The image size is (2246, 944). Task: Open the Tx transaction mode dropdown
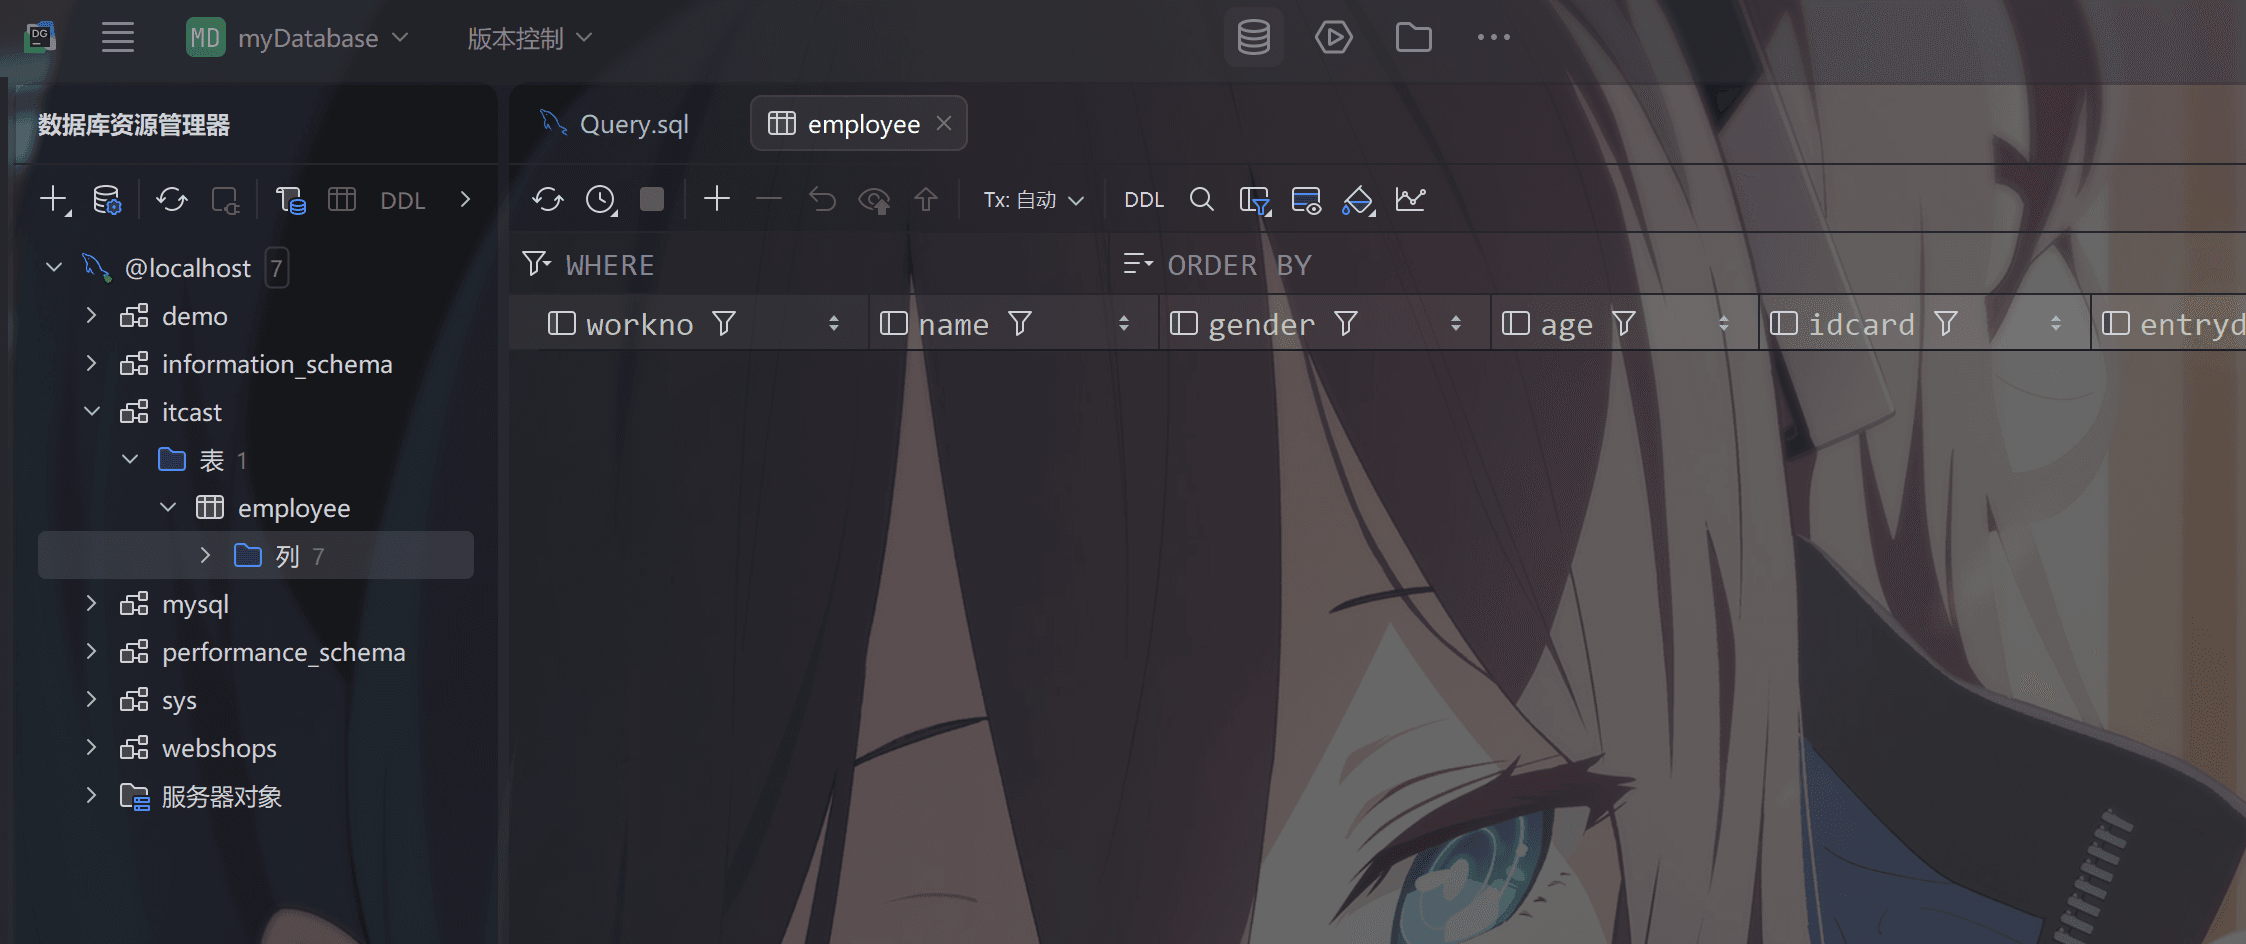click(1033, 200)
